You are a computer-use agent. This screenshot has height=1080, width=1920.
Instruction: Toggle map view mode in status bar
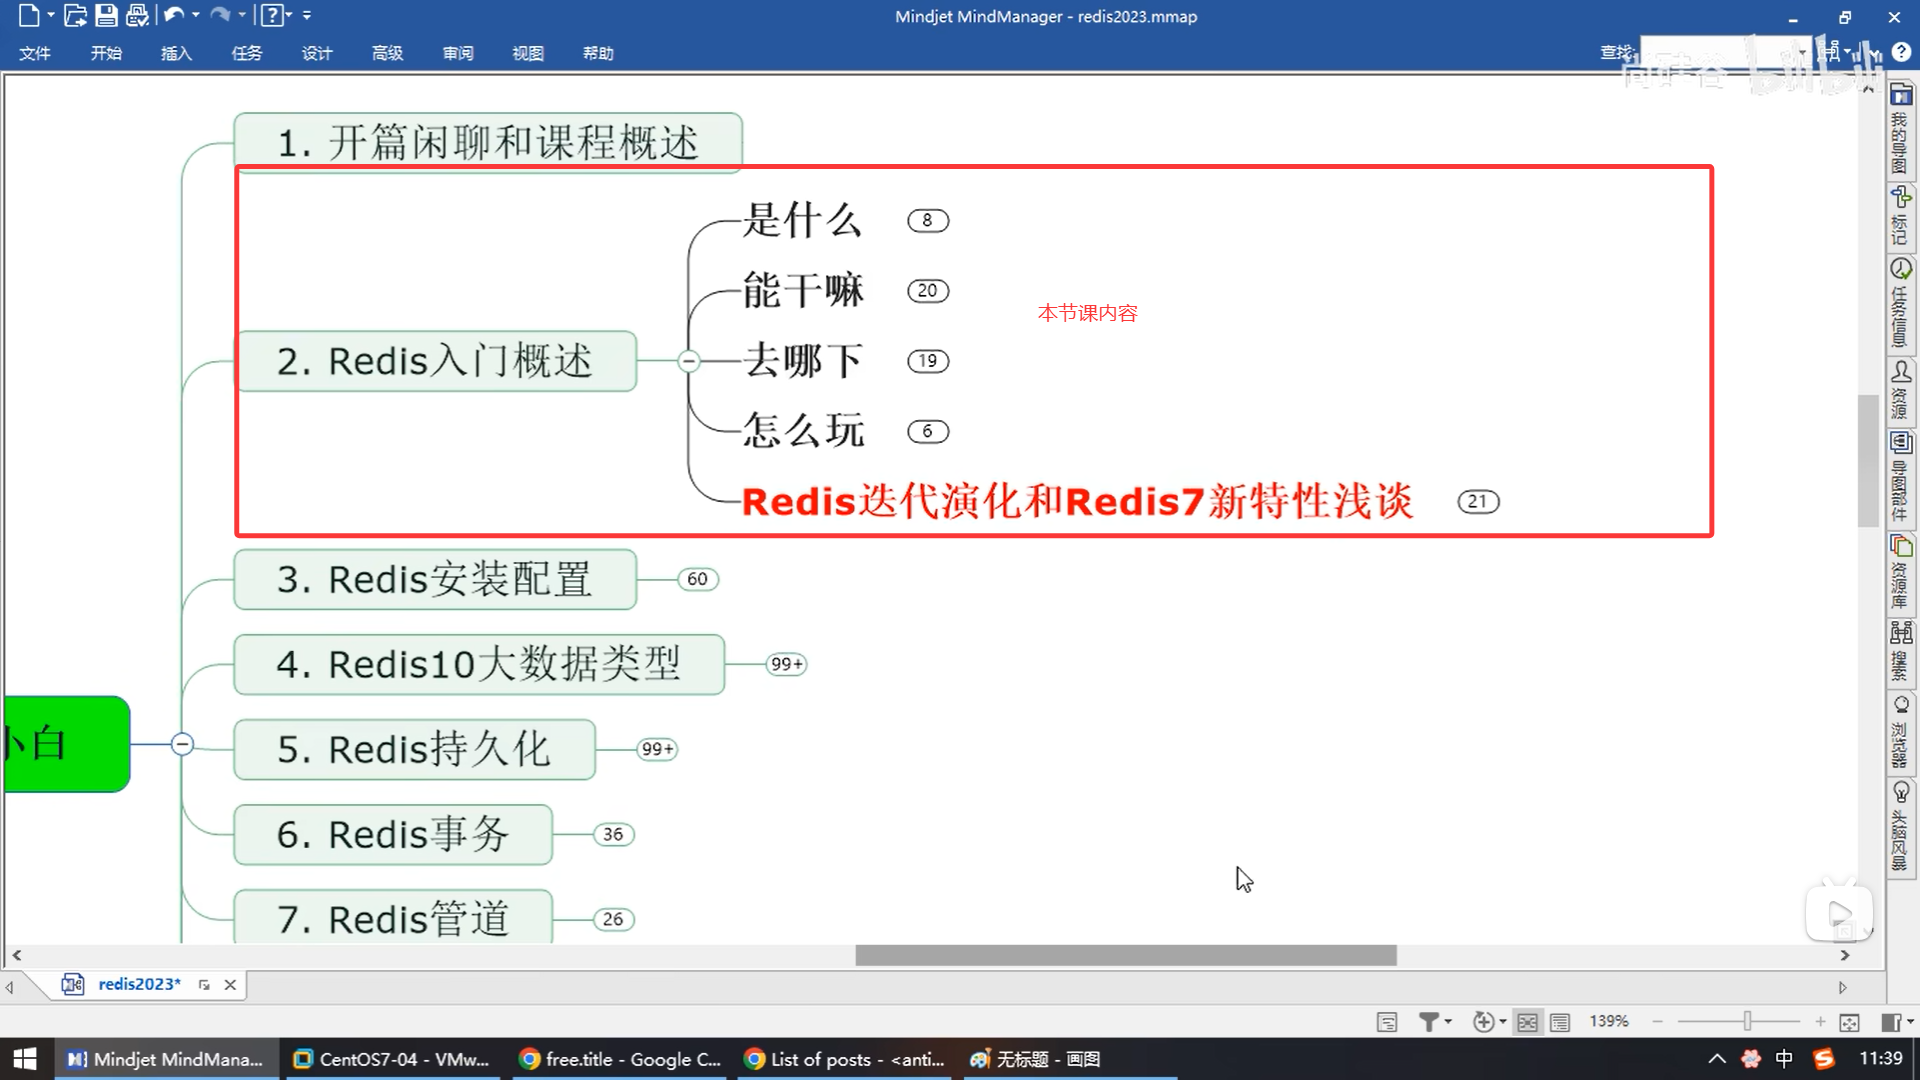[x=1527, y=1021]
